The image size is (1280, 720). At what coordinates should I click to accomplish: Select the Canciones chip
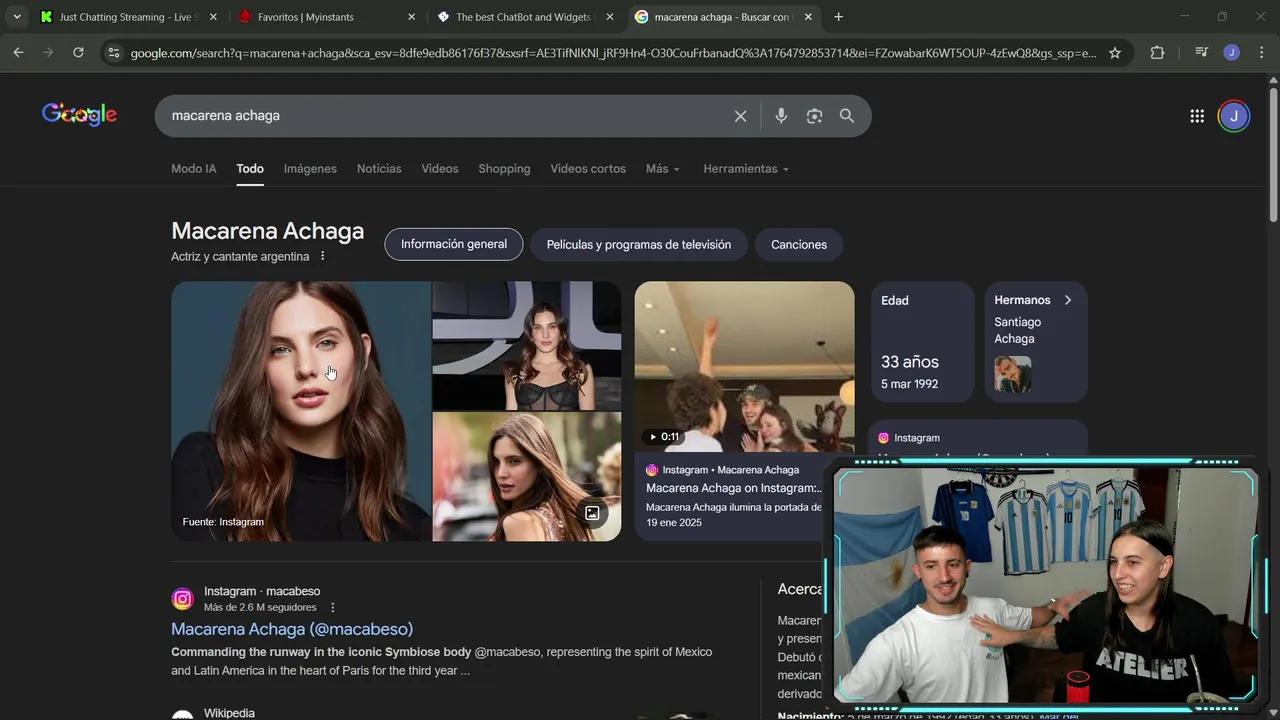[799, 244]
